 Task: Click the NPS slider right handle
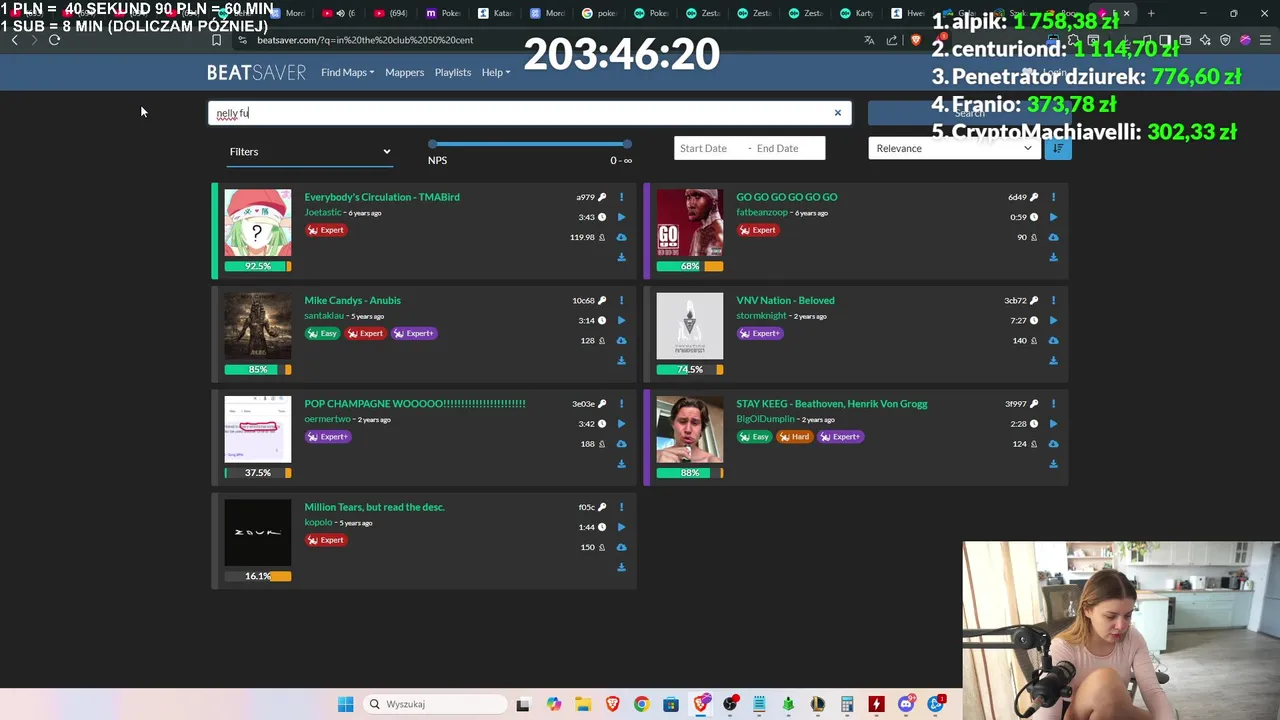pyautogui.click(x=627, y=144)
